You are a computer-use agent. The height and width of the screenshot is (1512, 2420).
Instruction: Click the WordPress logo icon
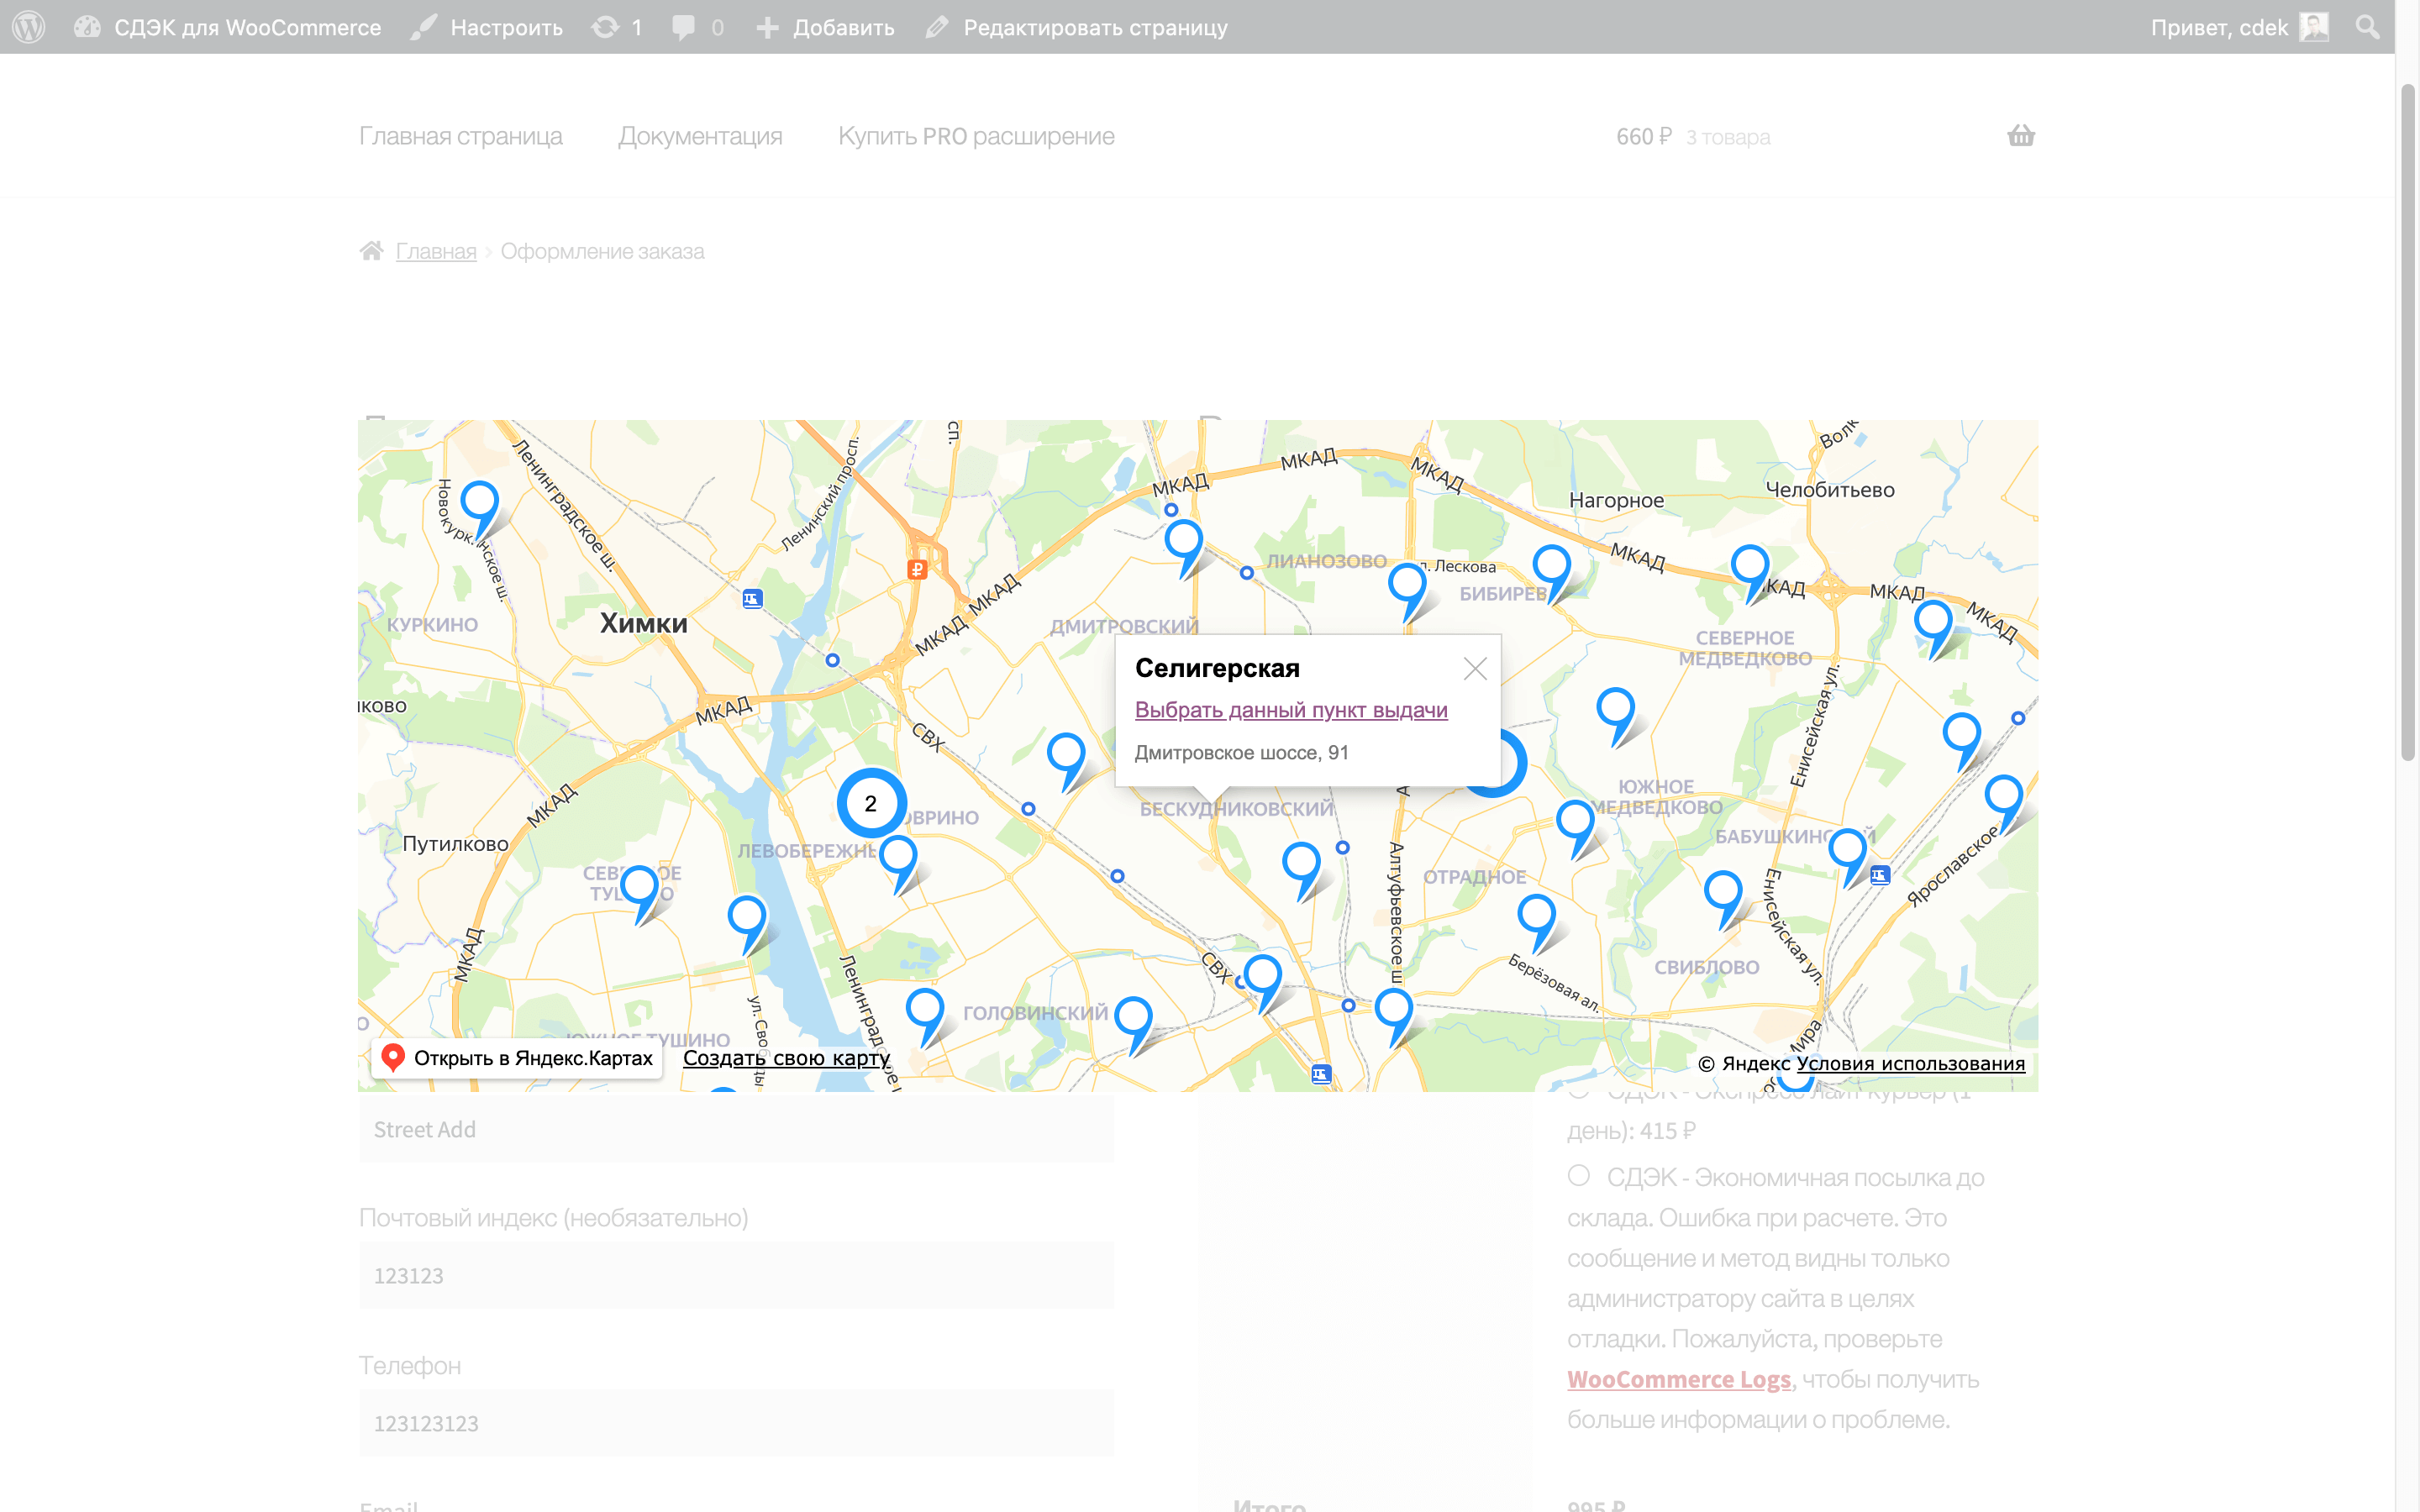point(29,27)
